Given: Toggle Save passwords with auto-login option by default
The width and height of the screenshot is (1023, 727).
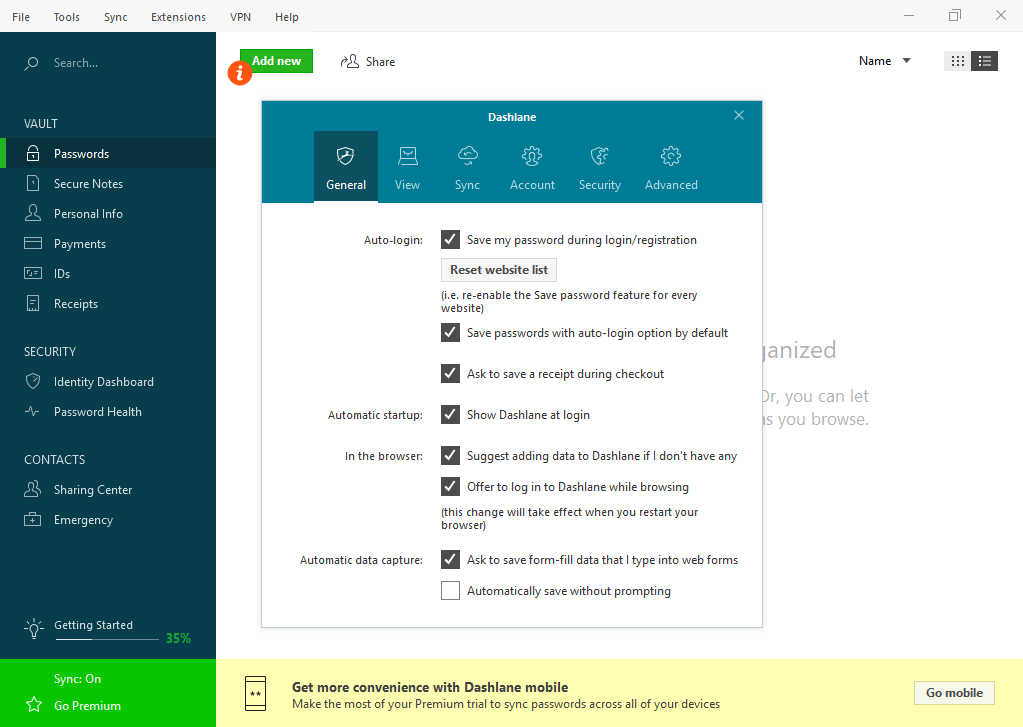Looking at the screenshot, I should coord(450,332).
